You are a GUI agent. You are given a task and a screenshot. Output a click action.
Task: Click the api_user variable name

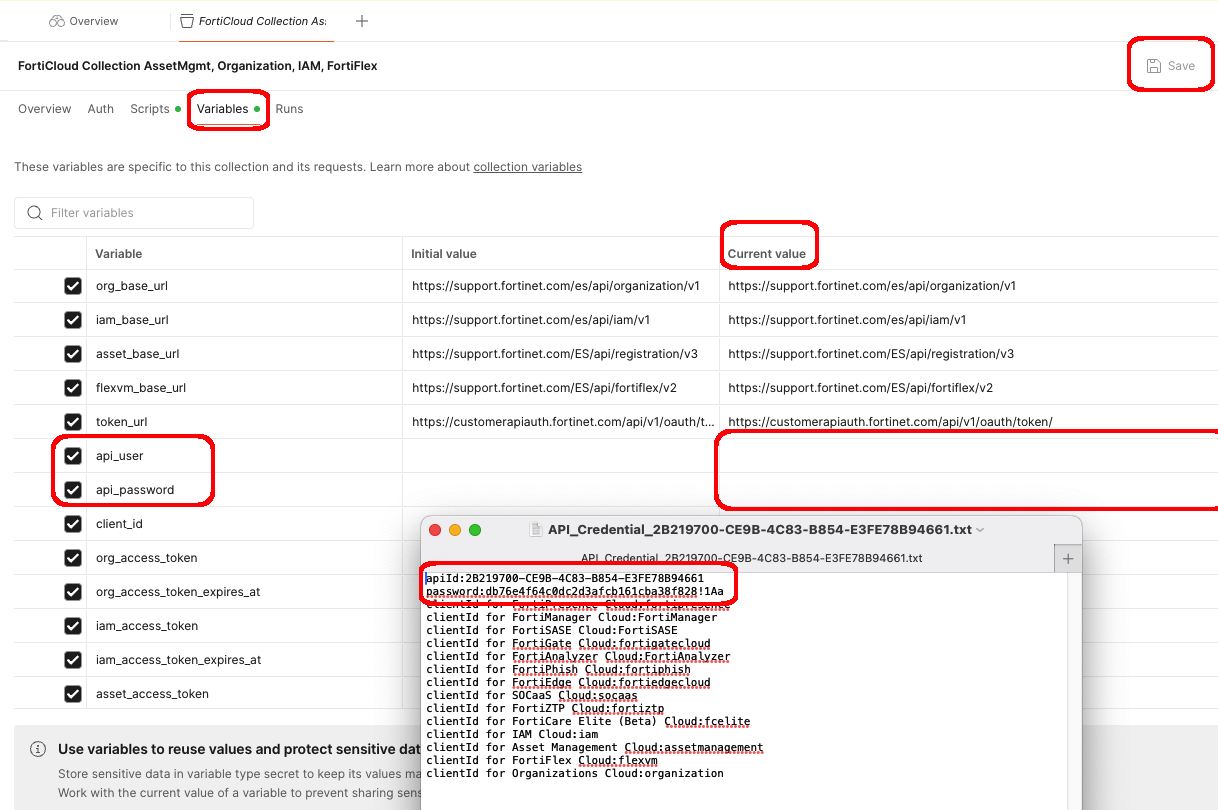click(120, 456)
